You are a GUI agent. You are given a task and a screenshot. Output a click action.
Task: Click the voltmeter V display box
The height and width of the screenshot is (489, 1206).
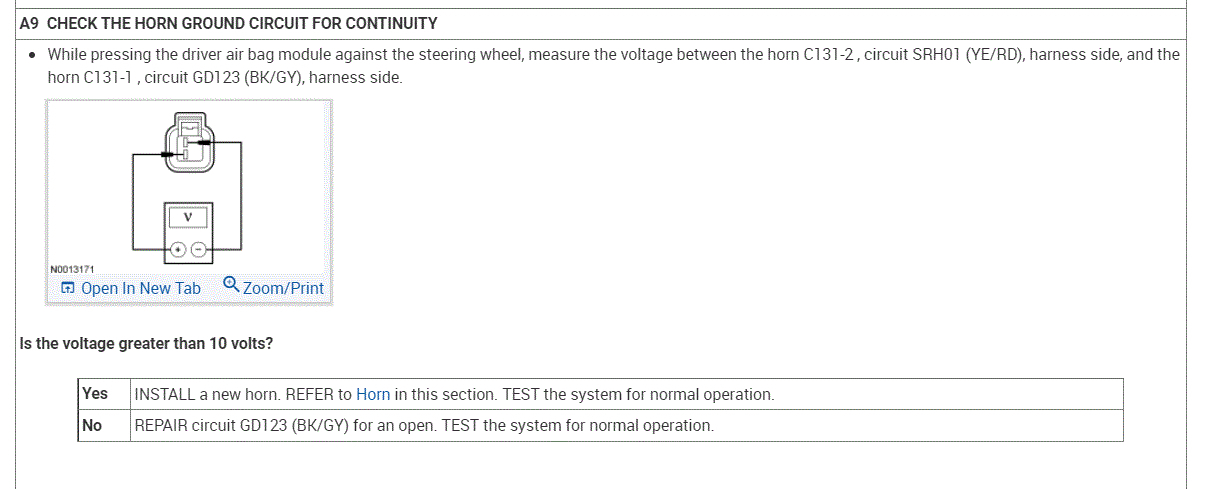pos(187,215)
